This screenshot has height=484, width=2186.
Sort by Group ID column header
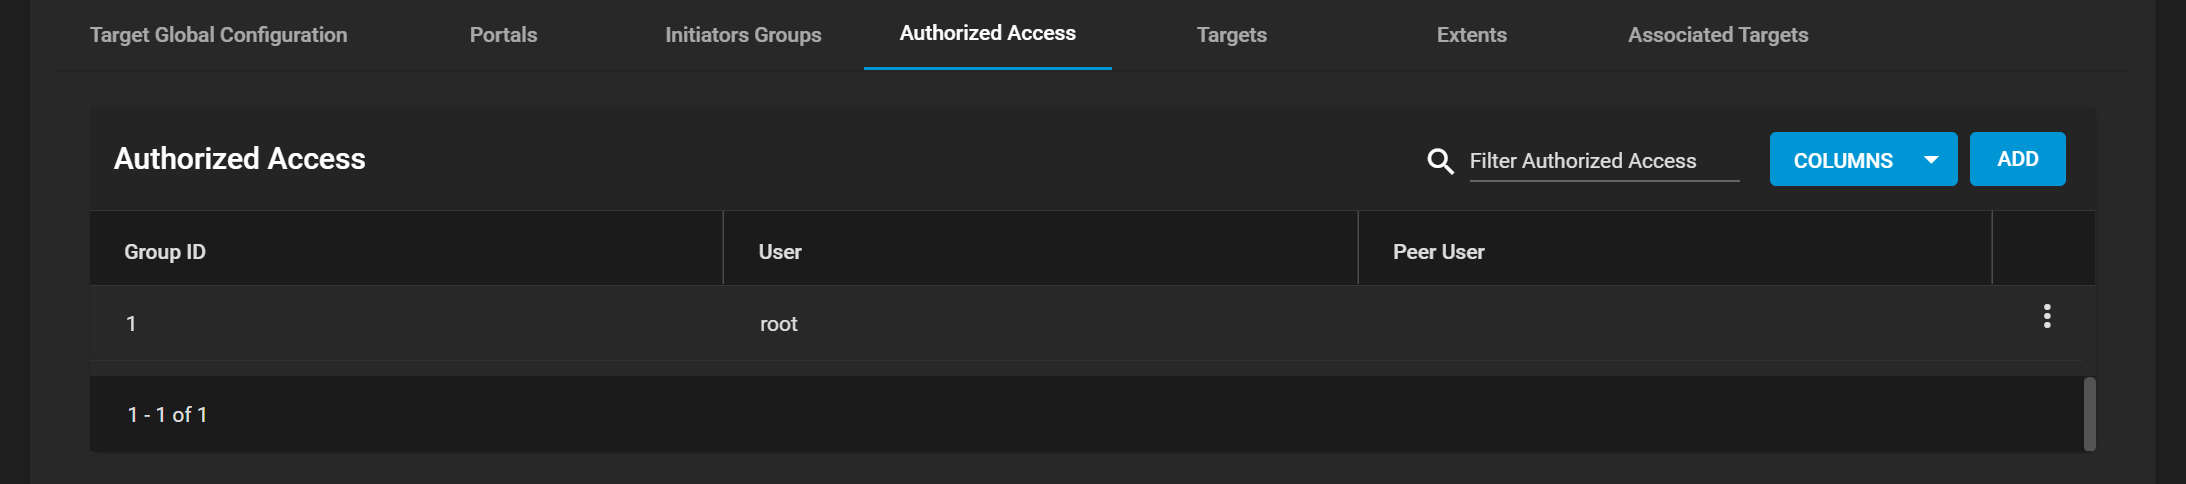pyautogui.click(x=165, y=252)
